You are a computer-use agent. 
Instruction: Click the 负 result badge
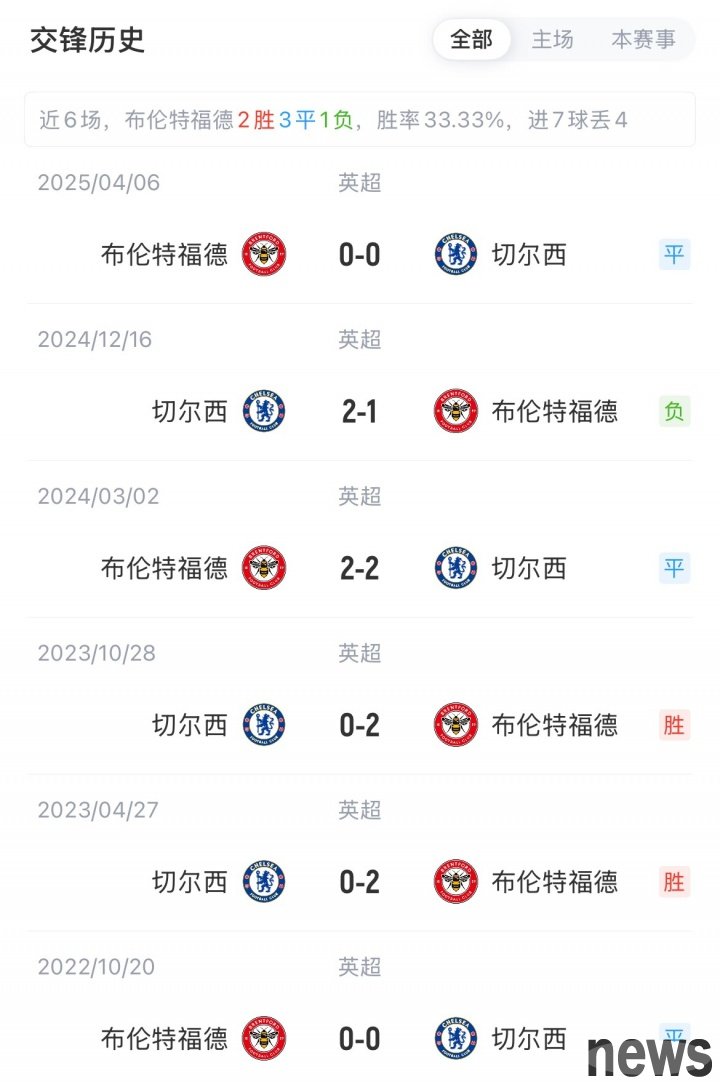coord(674,411)
